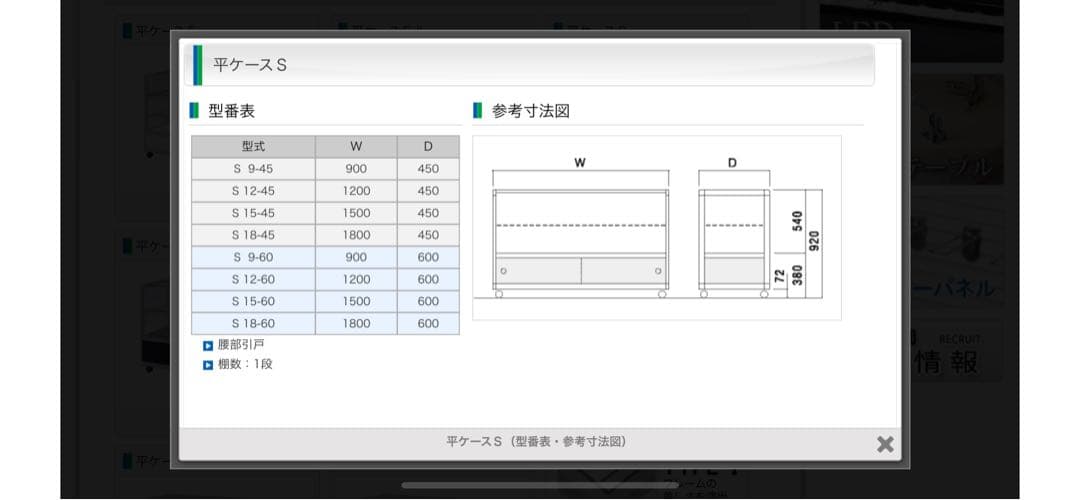Select model cell S 9-60
Viewport: 1080px width, 500px height.
[x=253, y=257]
